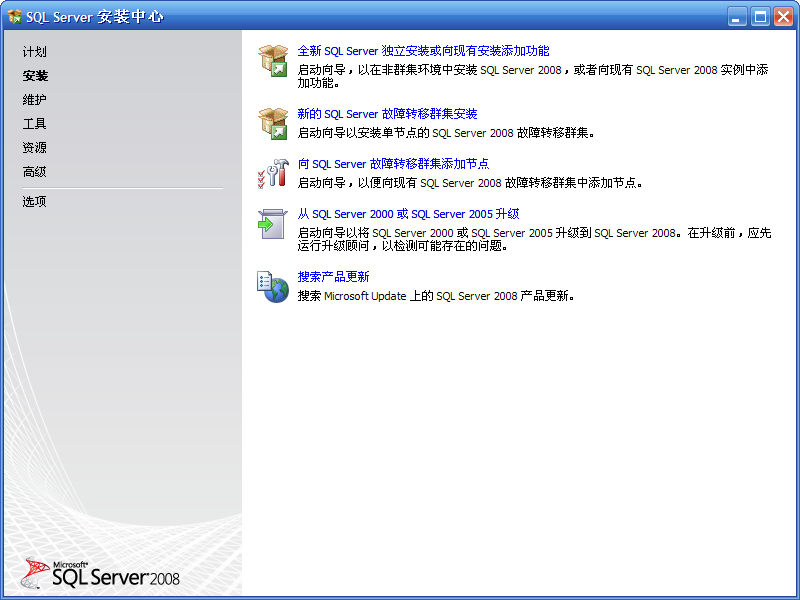Screen dimensions: 800x600
Task: Choose 高级 from the sidebar
Action: click(35, 172)
